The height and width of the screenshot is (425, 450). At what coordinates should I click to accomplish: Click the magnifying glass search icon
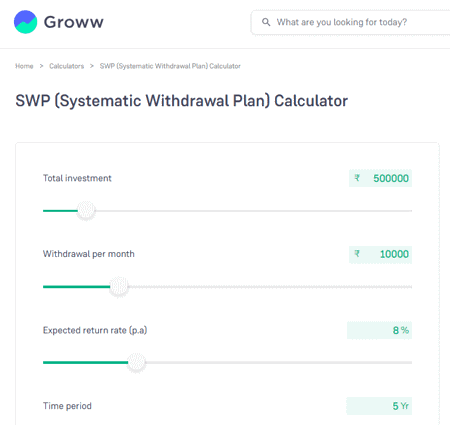point(266,22)
